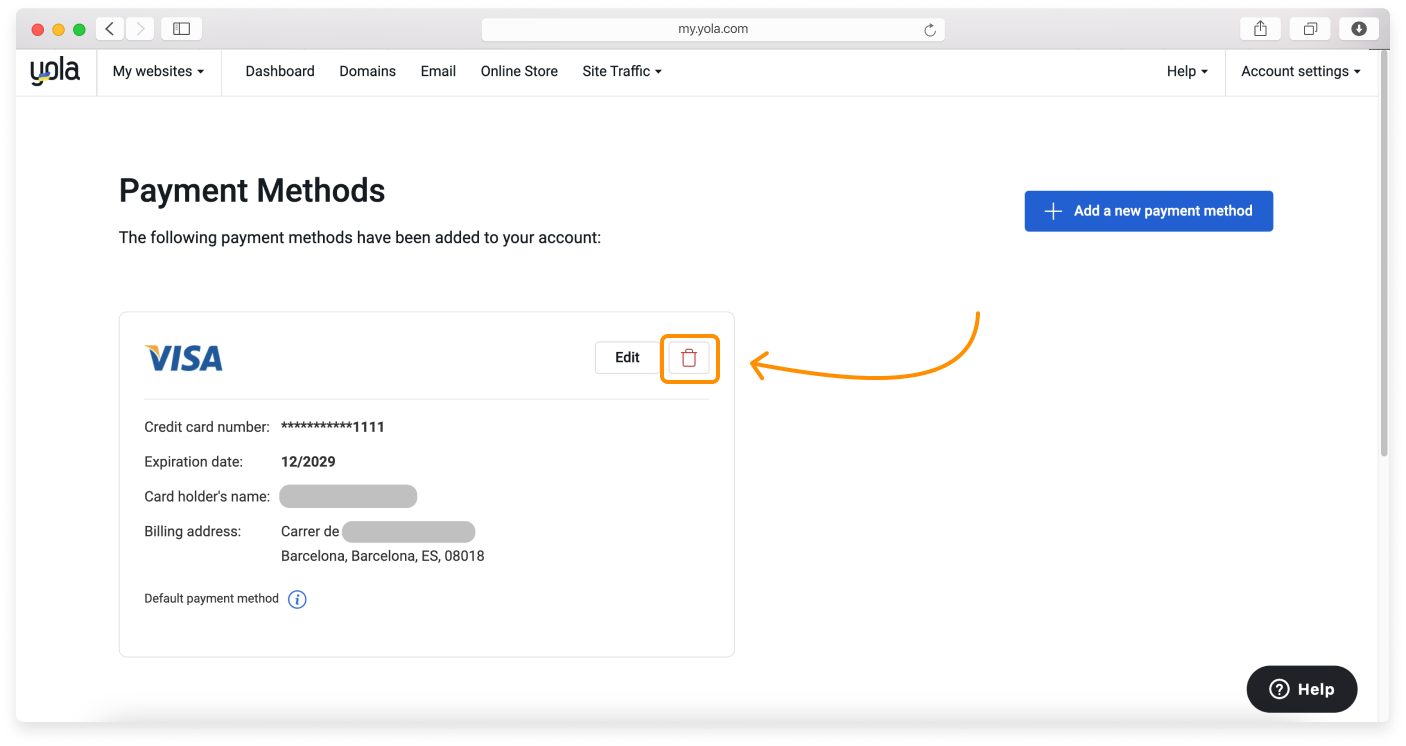
Task: Click the info icon beside Default payment method
Action: coord(297,599)
